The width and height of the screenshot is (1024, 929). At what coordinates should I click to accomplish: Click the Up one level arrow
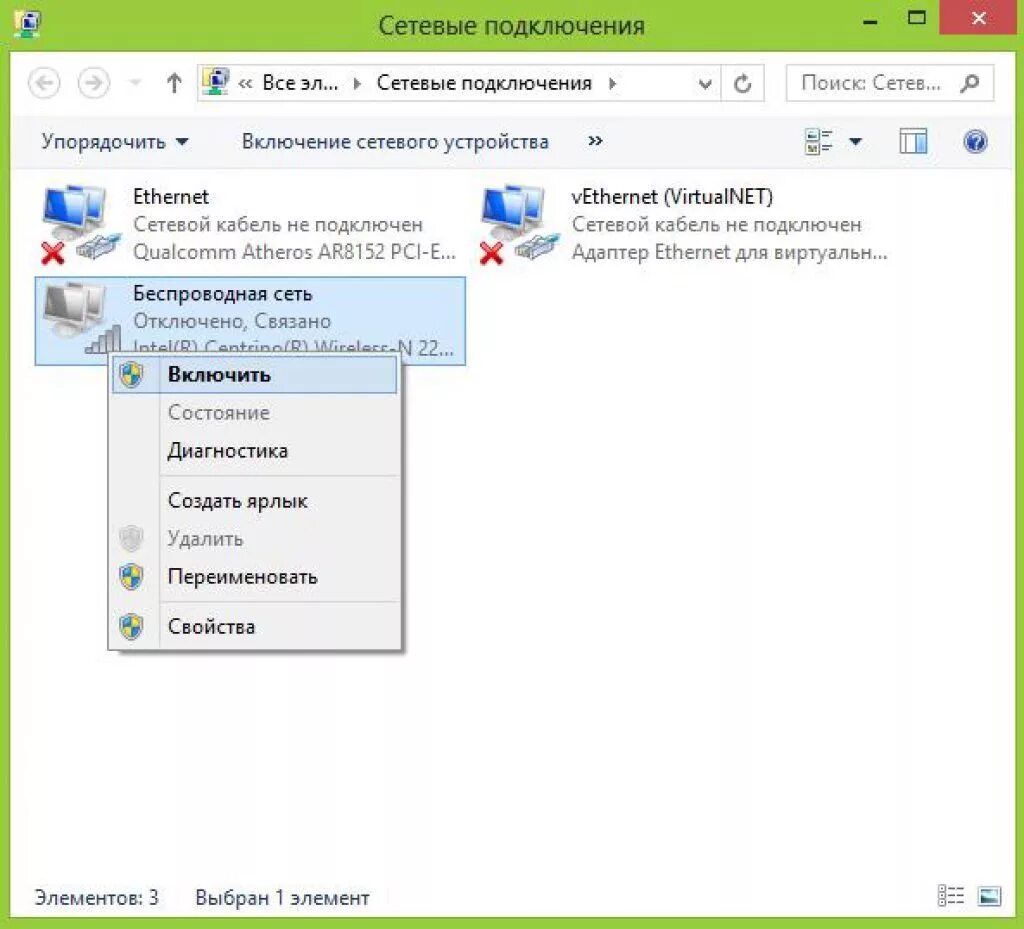[x=175, y=83]
